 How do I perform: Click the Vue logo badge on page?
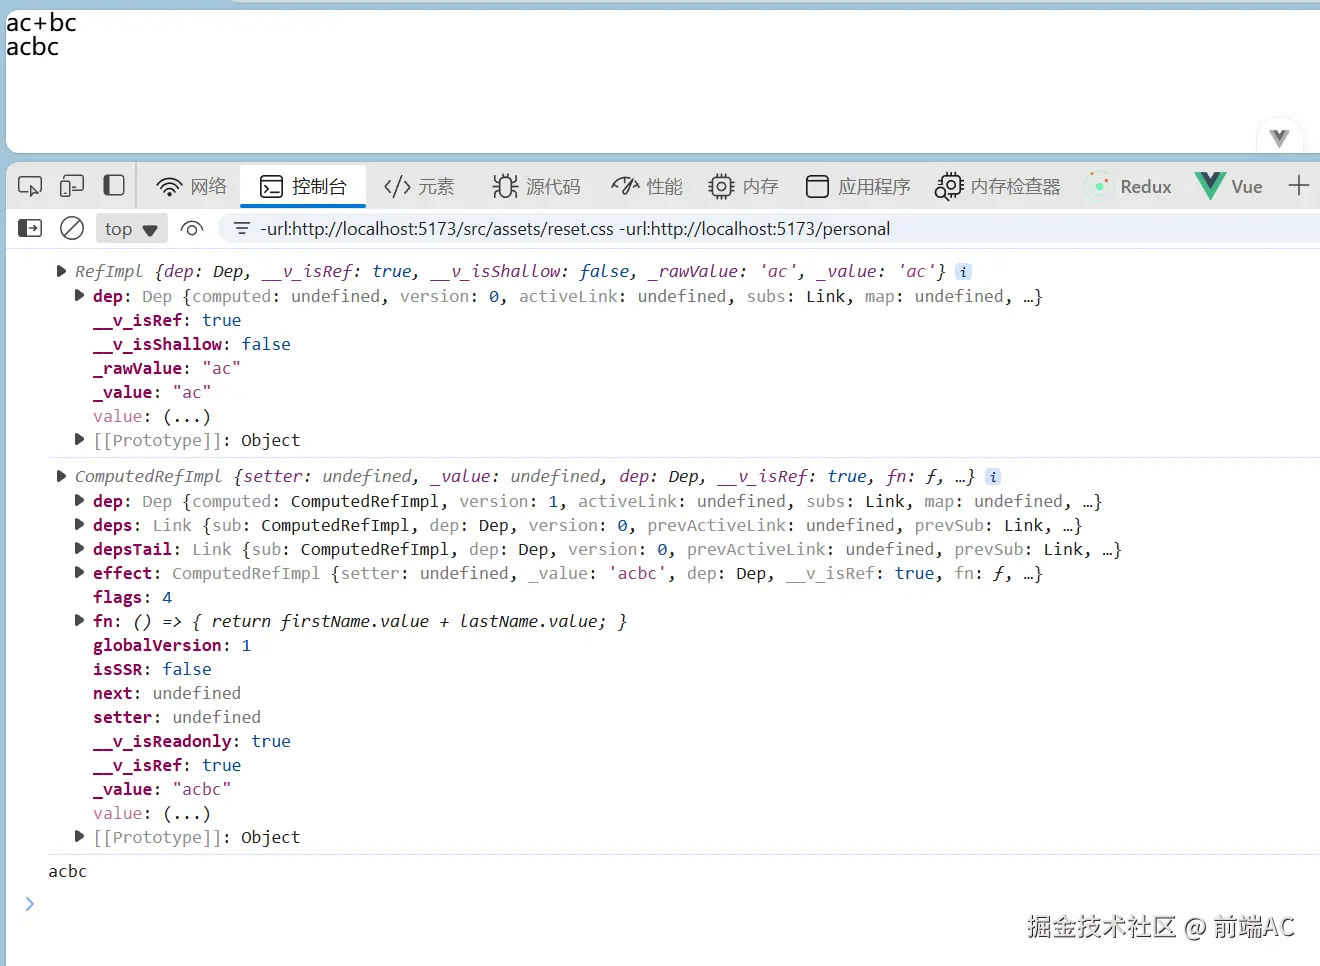click(1279, 138)
